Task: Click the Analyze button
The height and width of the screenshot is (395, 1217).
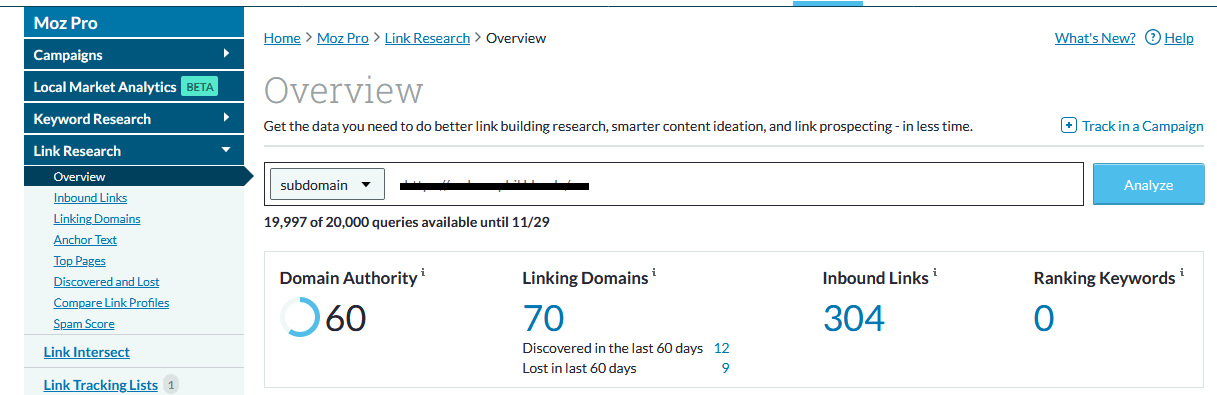Action: [1148, 185]
